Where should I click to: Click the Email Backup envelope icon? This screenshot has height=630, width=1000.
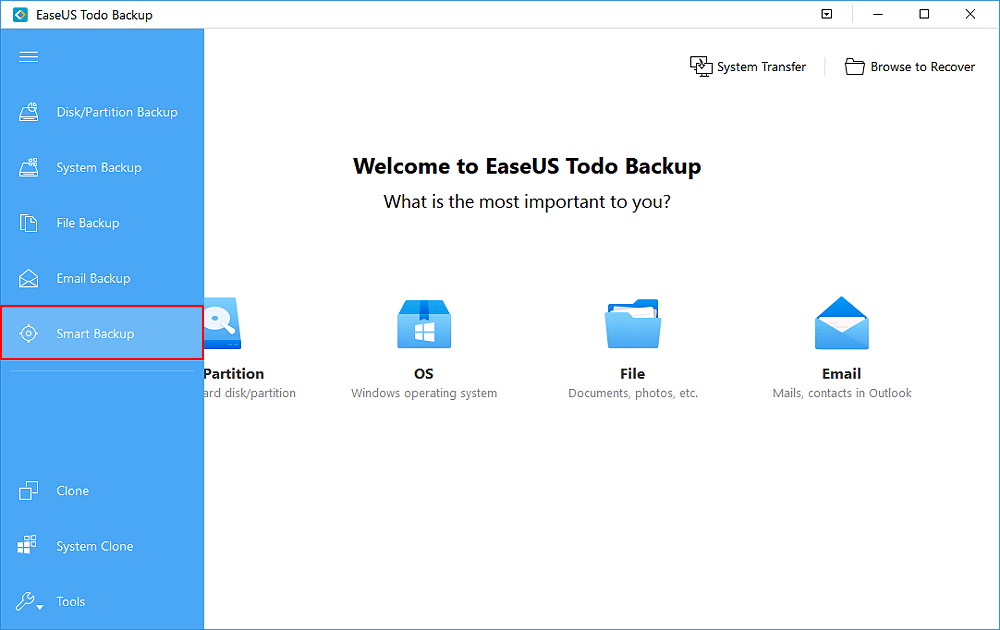pyautogui.click(x=28, y=279)
